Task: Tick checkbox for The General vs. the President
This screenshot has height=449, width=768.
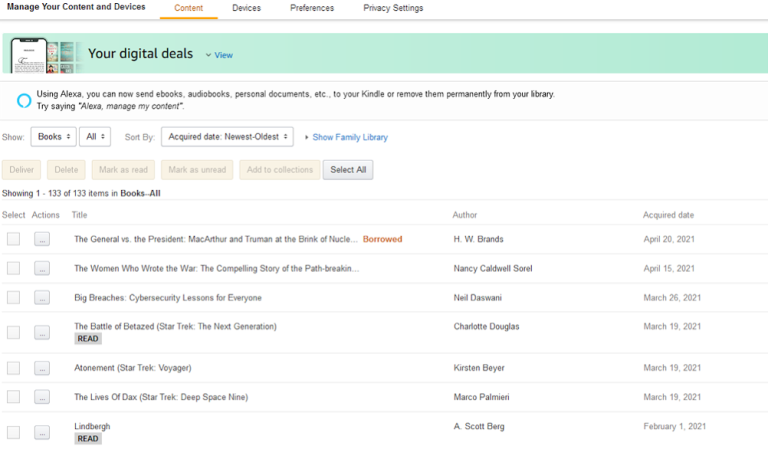Action: pyautogui.click(x=13, y=239)
